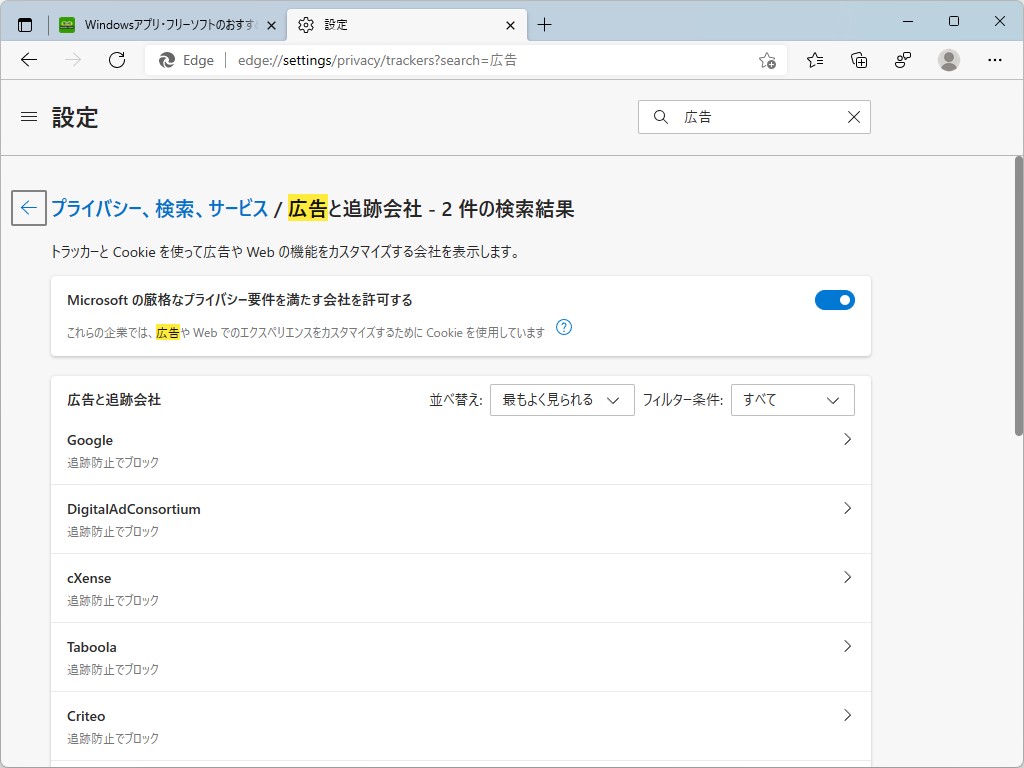This screenshot has width=1024, height=768.
Task: Click the back arrow button beside the breadcrumb
Action: [29, 207]
